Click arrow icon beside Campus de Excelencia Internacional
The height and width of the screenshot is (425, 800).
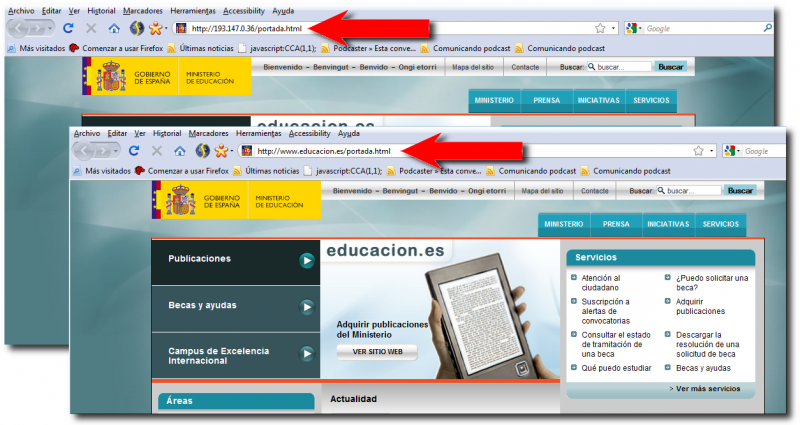click(307, 352)
